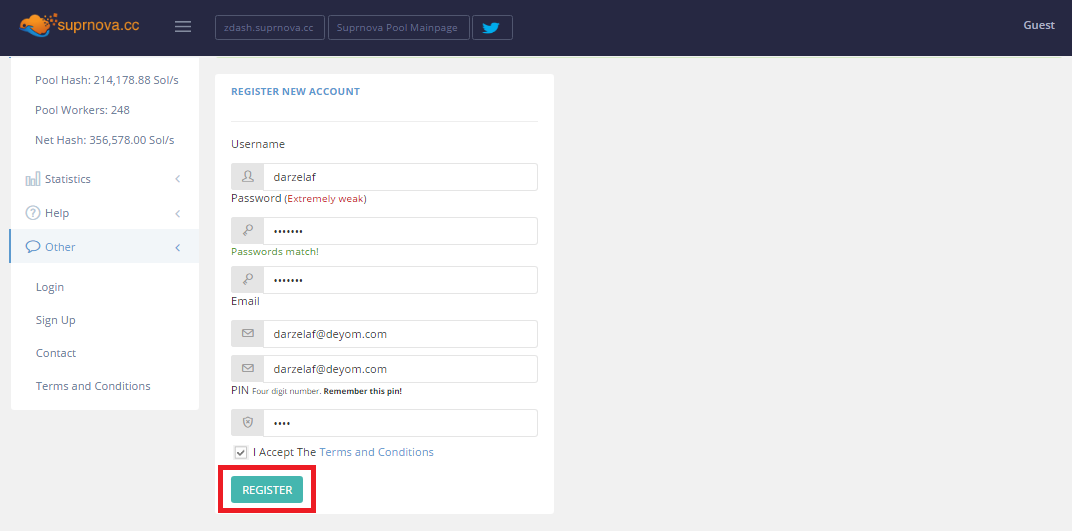This screenshot has width=1072, height=531.
Task: Select the Other sidebar menu
Action: (x=105, y=247)
